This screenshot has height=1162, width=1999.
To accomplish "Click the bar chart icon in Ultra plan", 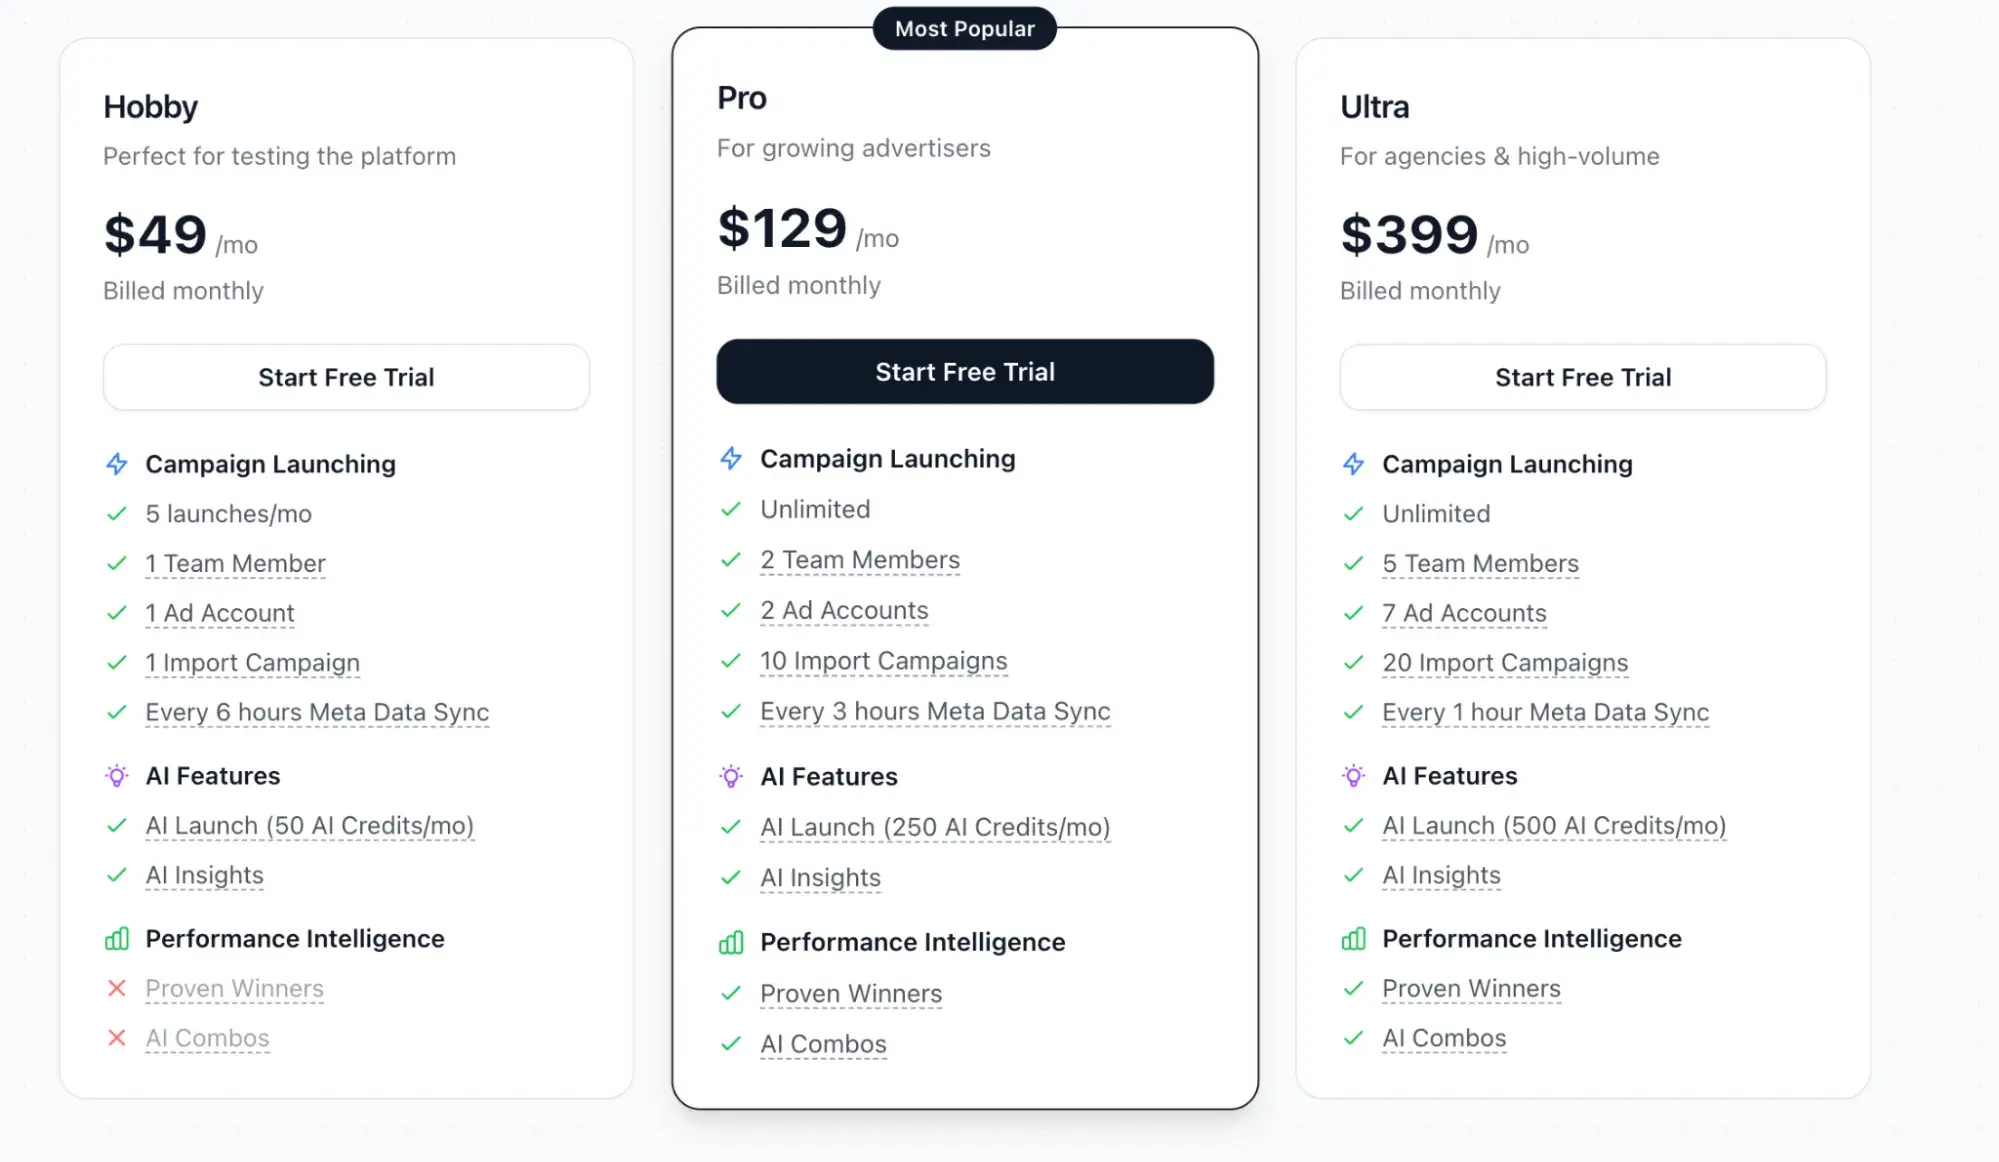I will point(1353,939).
